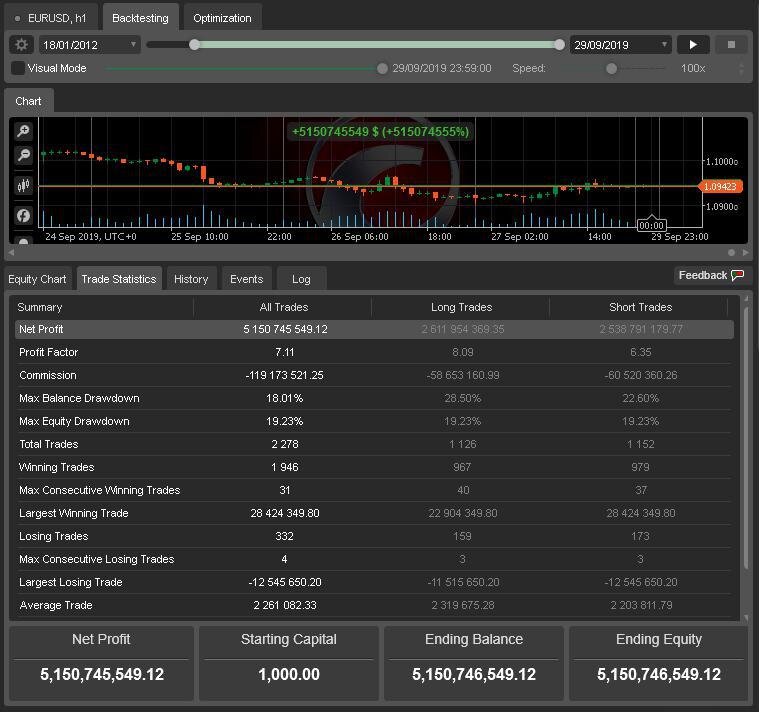
Task: Click the Speed slider handle
Action: click(611, 69)
